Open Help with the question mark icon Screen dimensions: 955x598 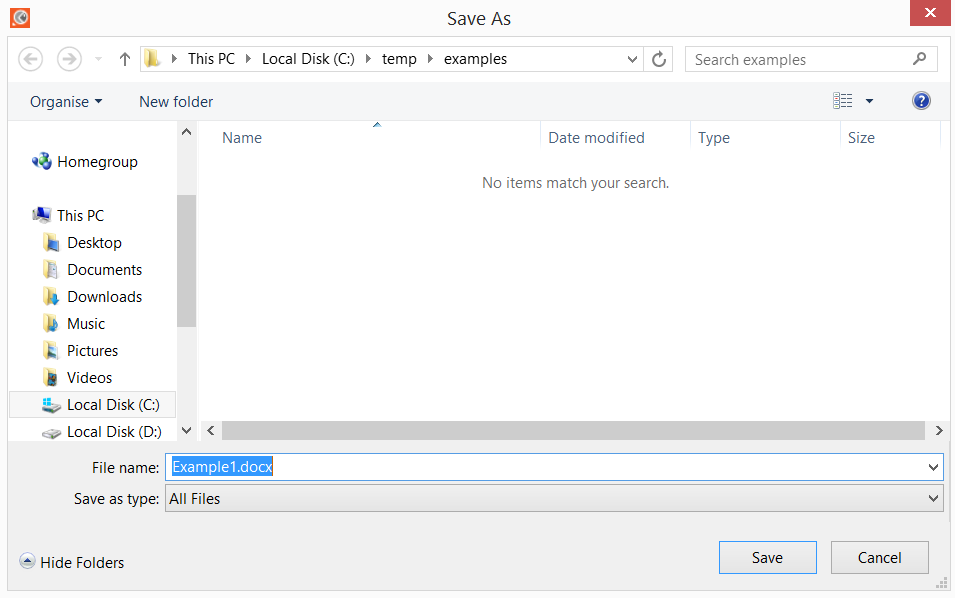pos(920,100)
